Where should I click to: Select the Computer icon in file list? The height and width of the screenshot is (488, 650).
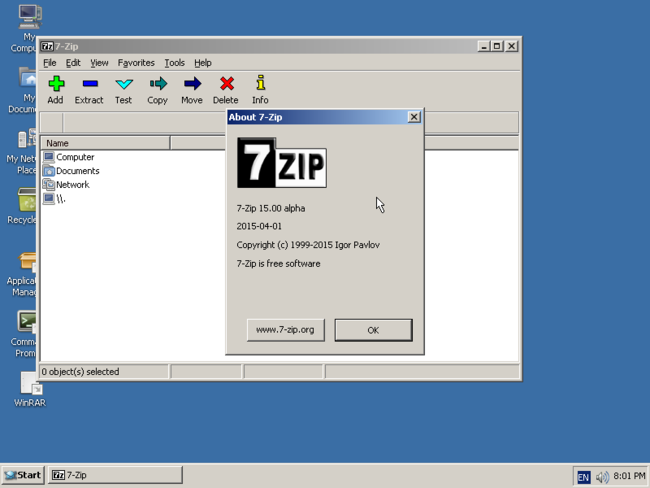click(x=49, y=157)
